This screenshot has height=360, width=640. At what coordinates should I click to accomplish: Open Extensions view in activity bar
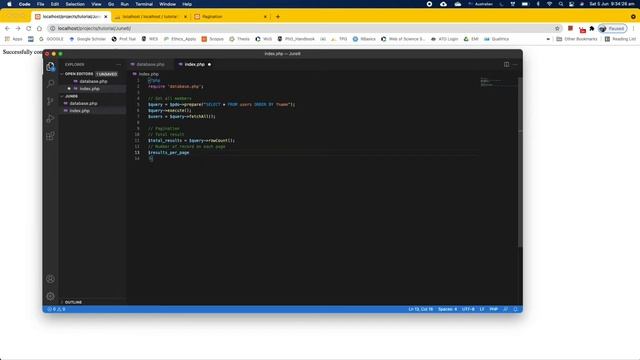tap(50, 136)
